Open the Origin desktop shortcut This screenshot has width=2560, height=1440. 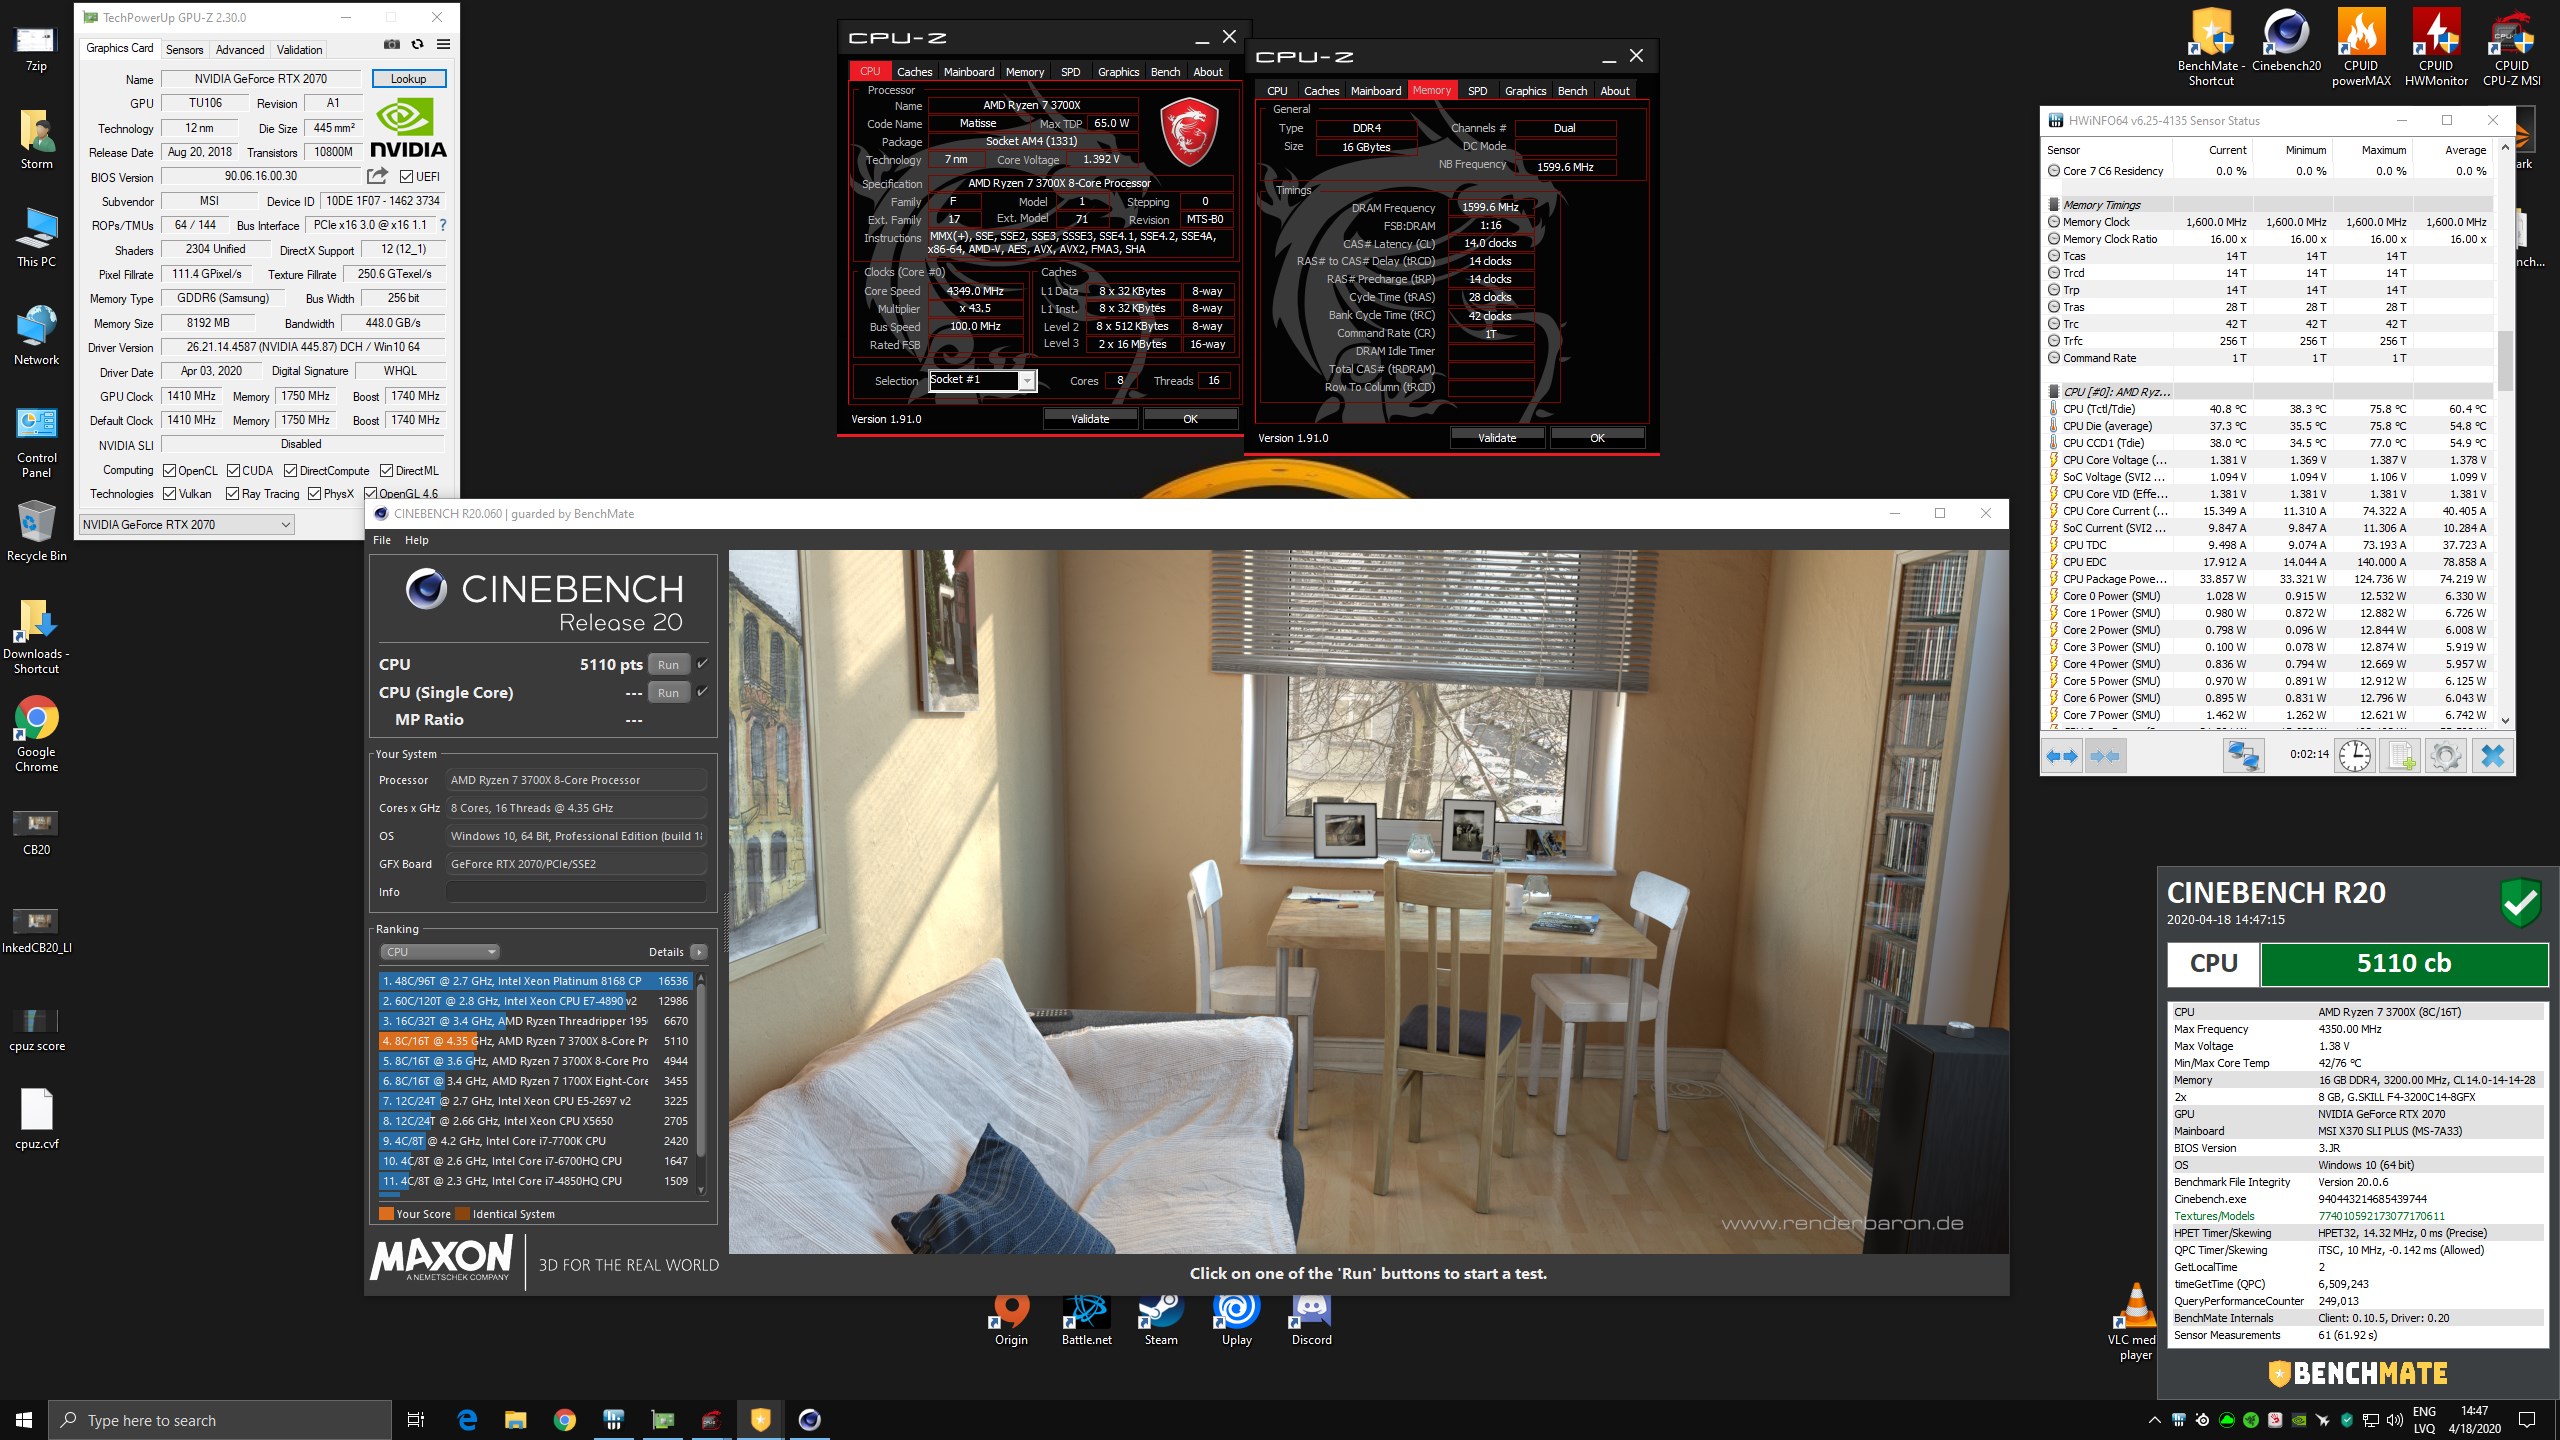(x=1011, y=1320)
